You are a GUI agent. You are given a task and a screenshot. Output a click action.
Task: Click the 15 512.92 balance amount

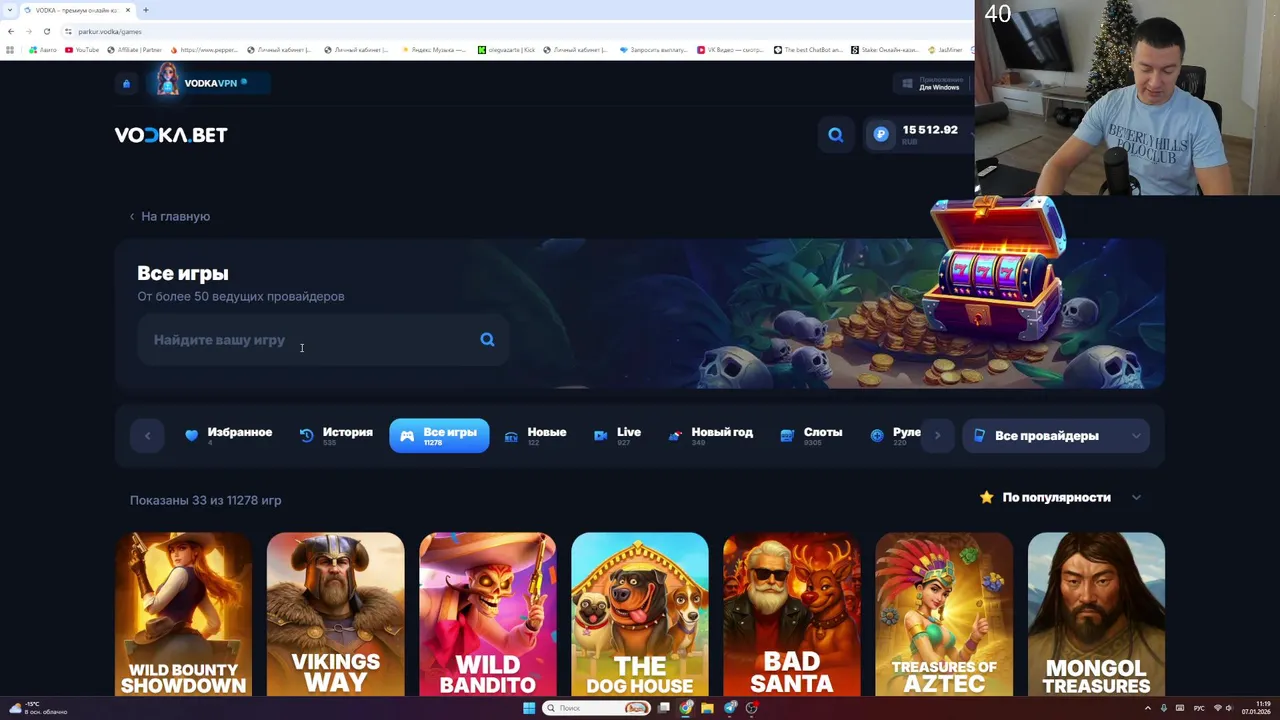(x=929, y=130)
